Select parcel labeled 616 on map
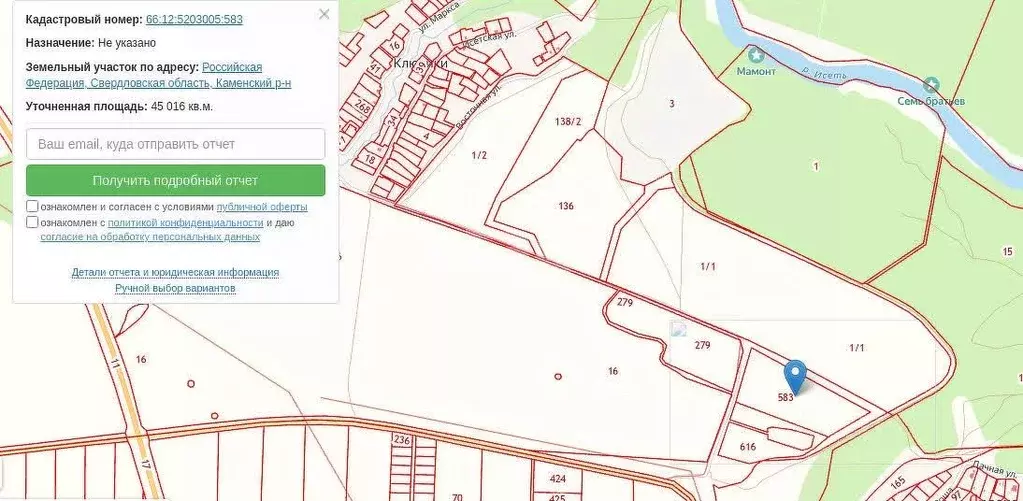This screenshot has width=1023, height=501. pos(748,447)
